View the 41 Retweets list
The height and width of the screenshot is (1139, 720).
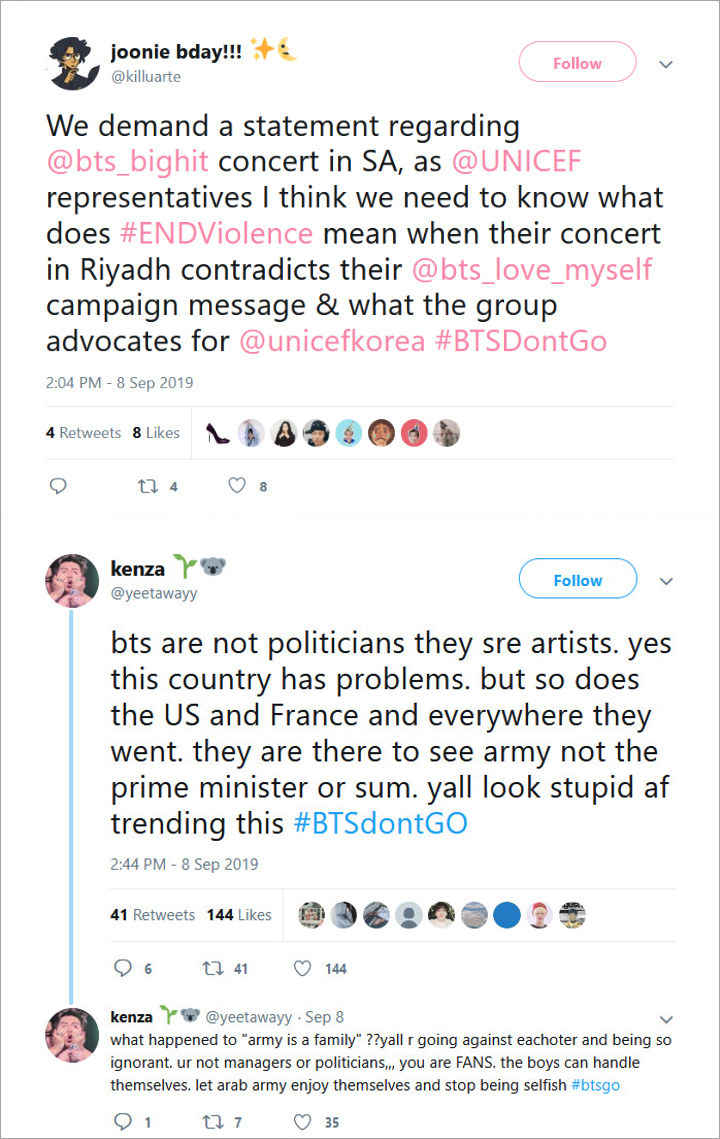tap(153, 914)
